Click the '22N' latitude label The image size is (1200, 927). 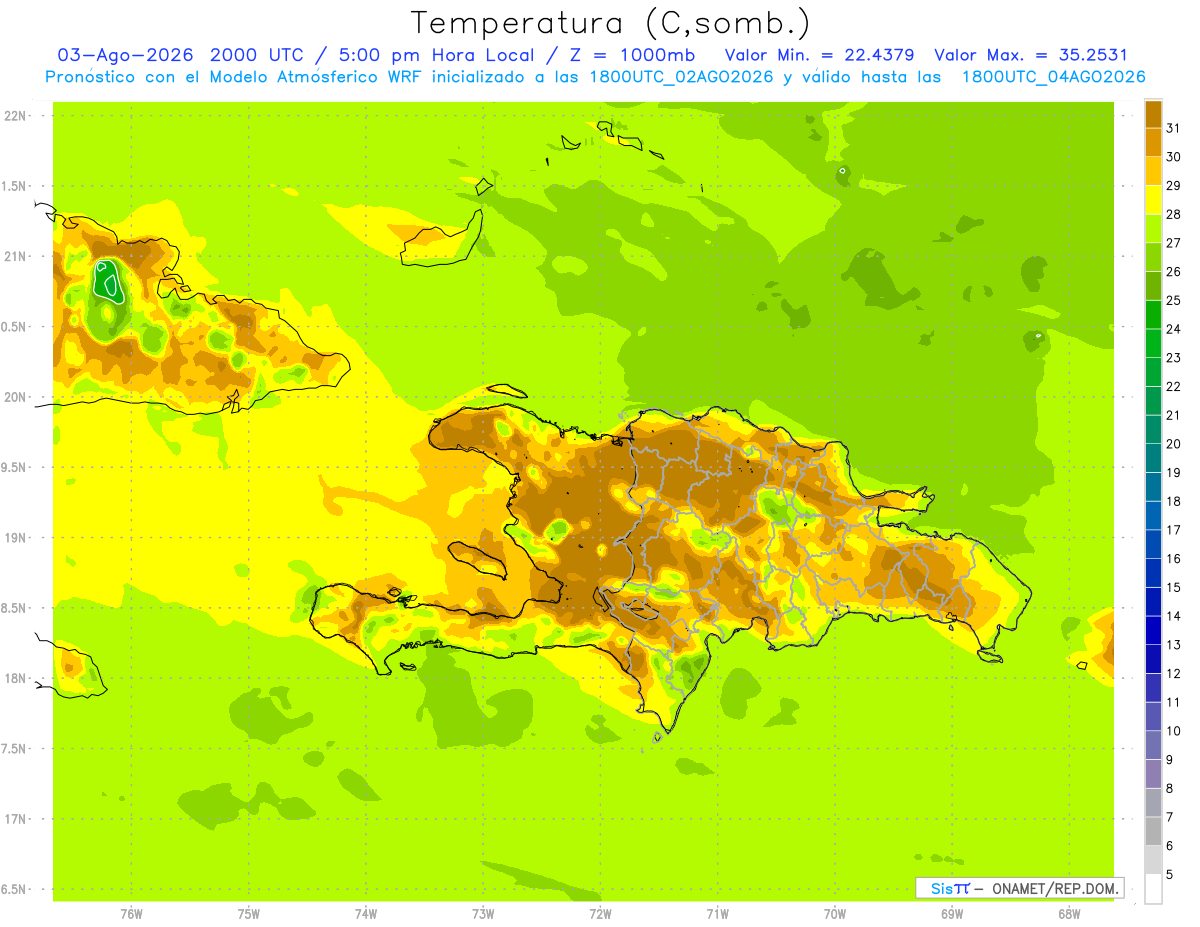pos(14,116)
